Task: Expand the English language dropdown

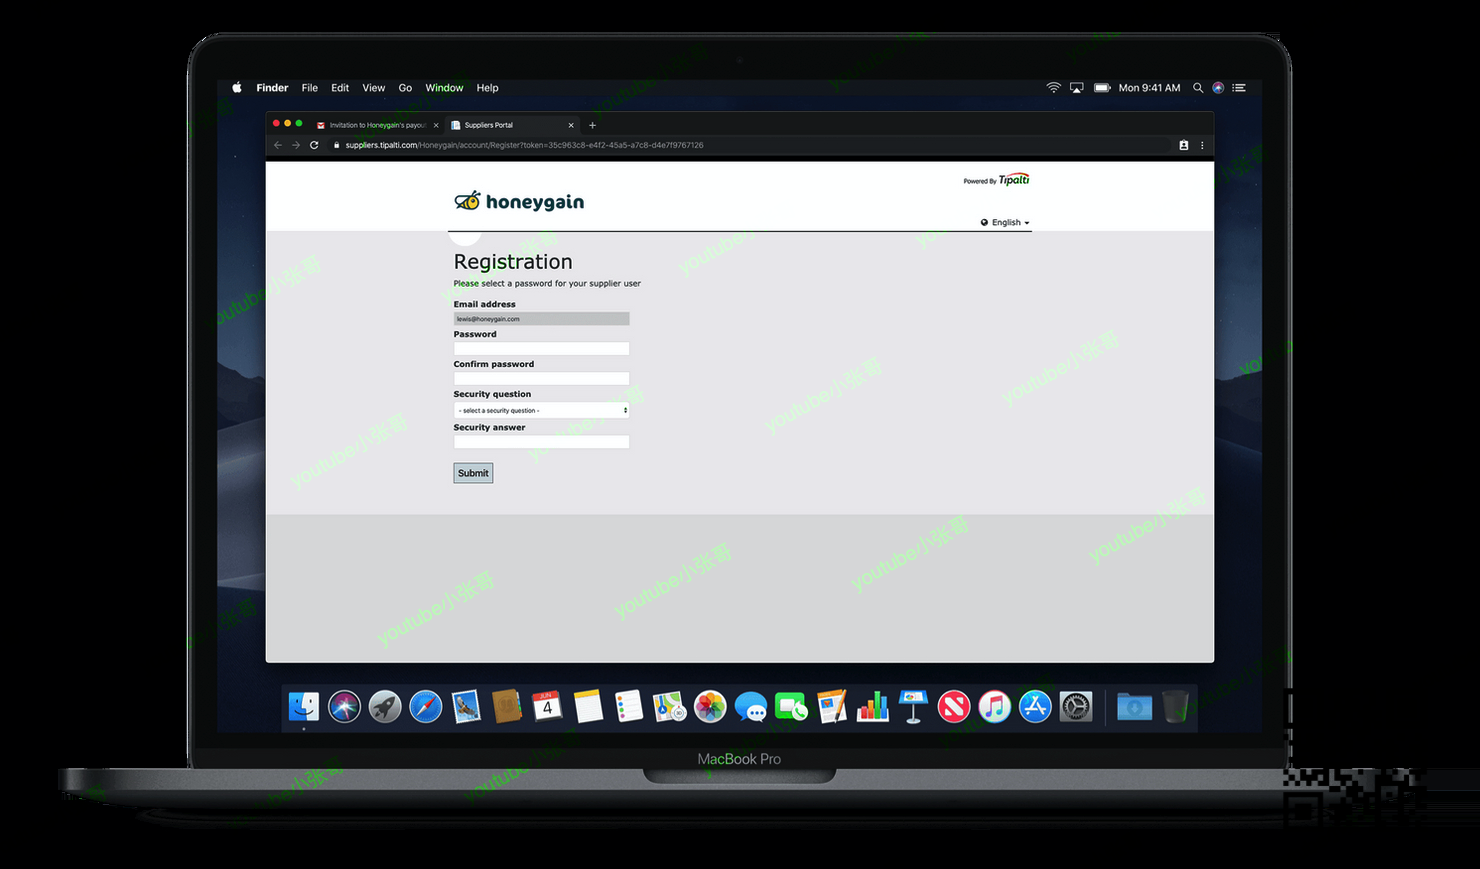Action: (x=1005, y=222)
